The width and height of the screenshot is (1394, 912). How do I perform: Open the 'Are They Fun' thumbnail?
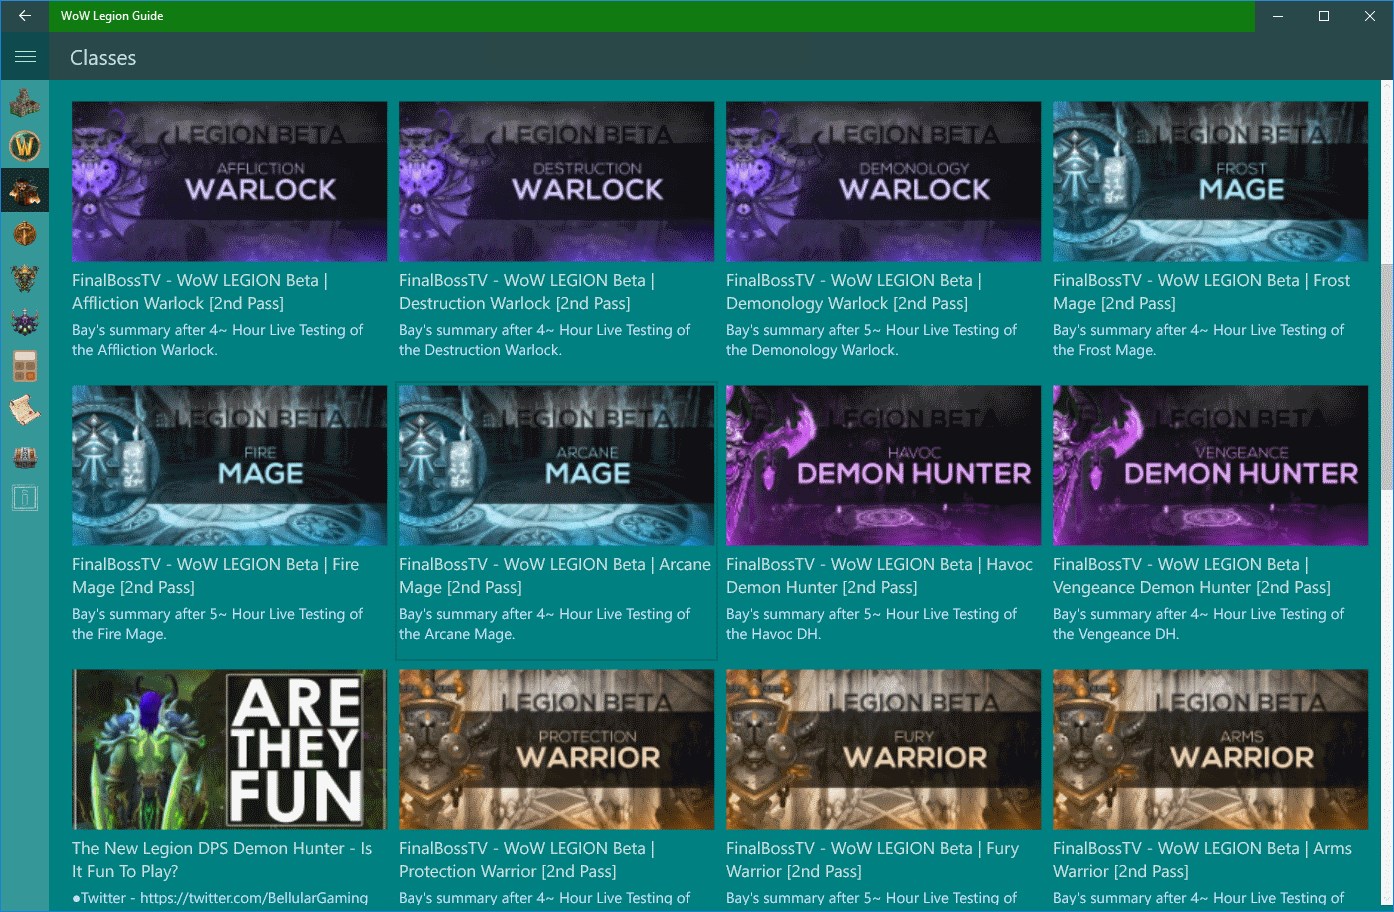coord(229,749)
